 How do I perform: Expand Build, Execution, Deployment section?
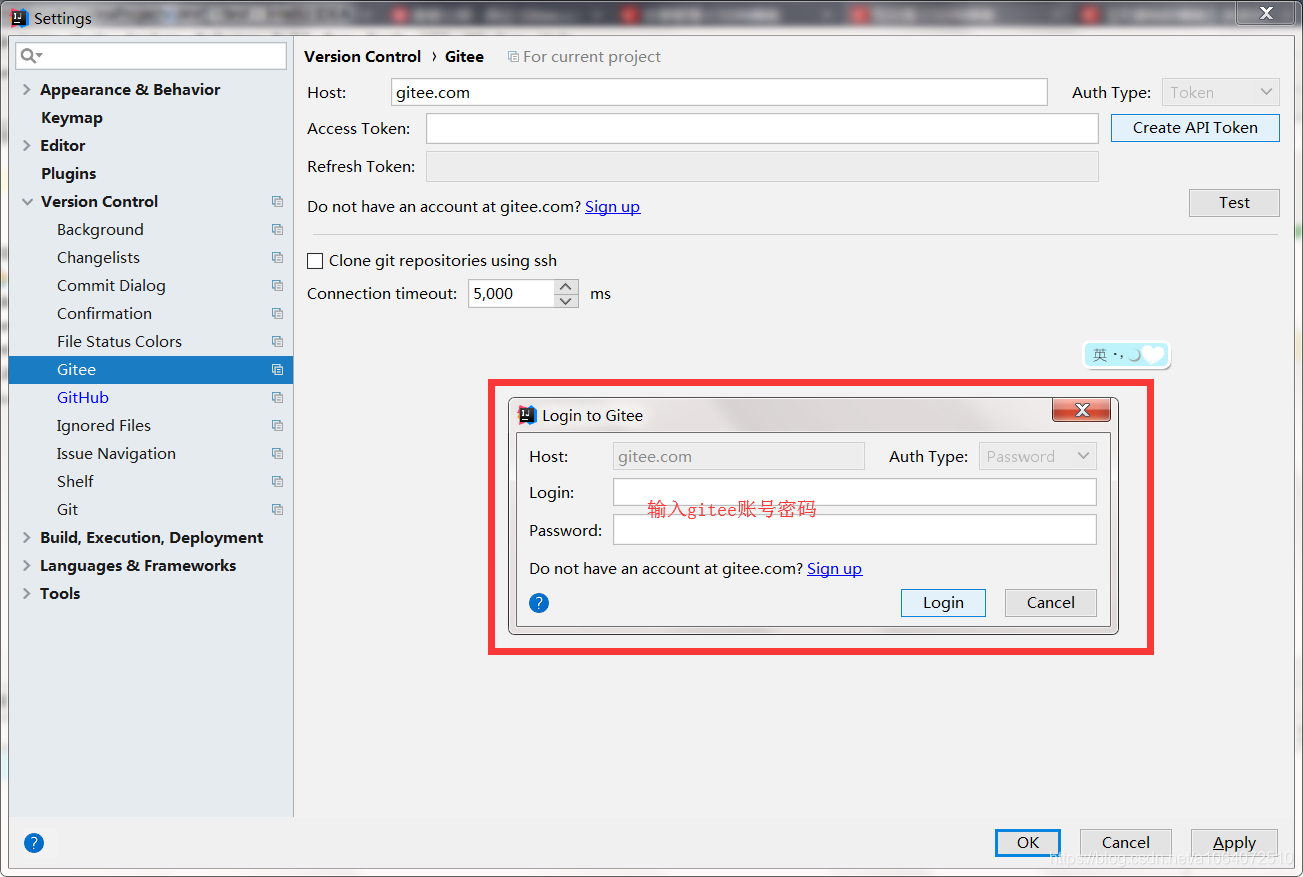(26, 537)
